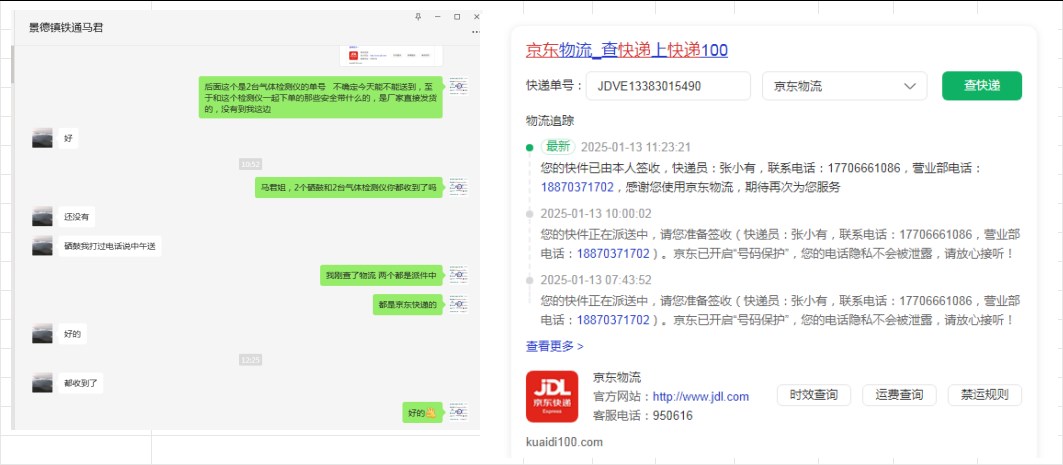The image size is (1063, 465).
Task: Open the shared screenshot thumbnail in chat
Action: (x=391, y=56)
